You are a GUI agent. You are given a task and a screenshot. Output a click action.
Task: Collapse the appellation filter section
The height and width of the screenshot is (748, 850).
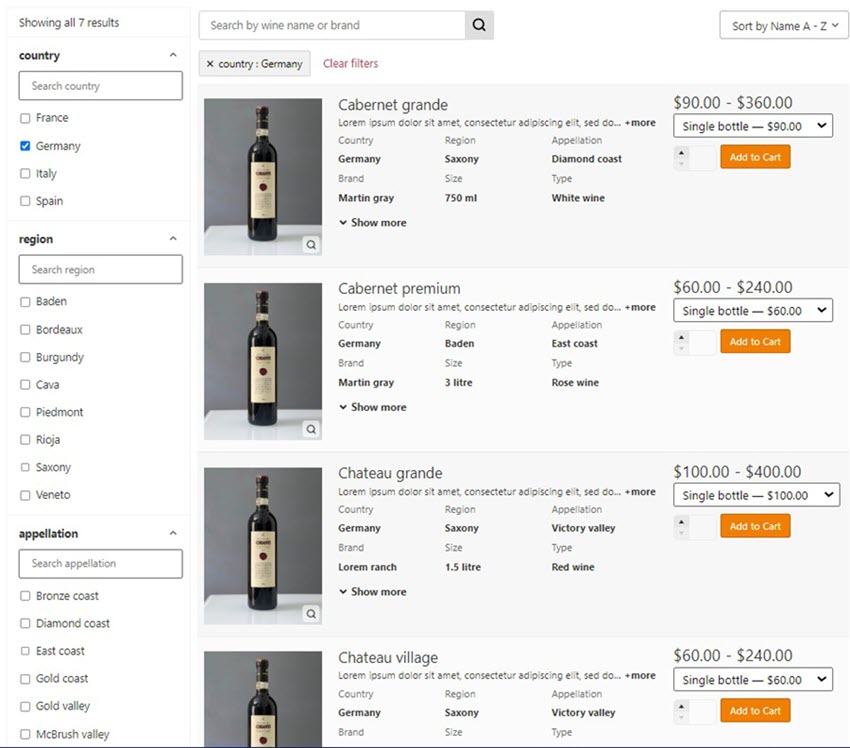tap(173, 533)
